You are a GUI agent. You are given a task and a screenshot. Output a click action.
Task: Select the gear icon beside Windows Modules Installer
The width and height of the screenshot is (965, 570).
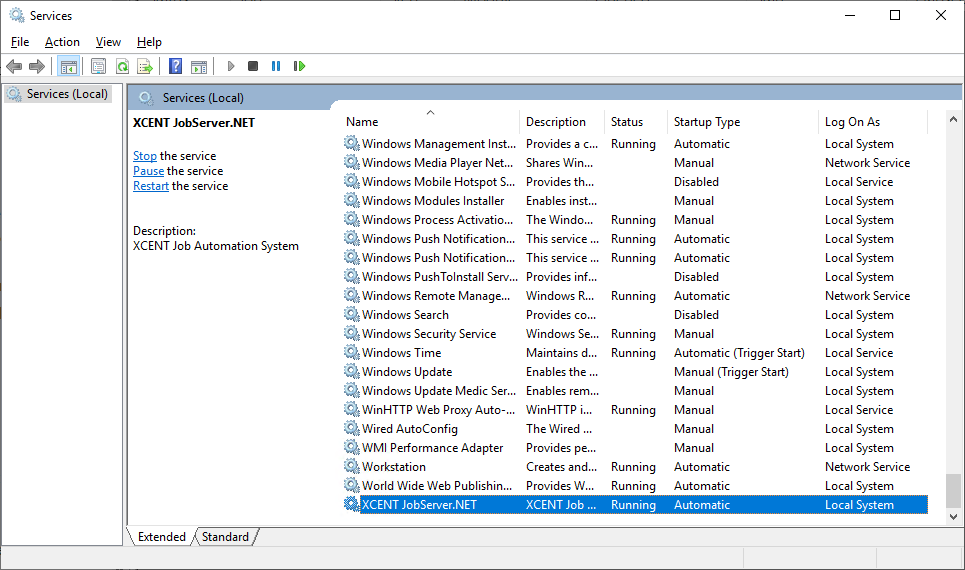351,200
